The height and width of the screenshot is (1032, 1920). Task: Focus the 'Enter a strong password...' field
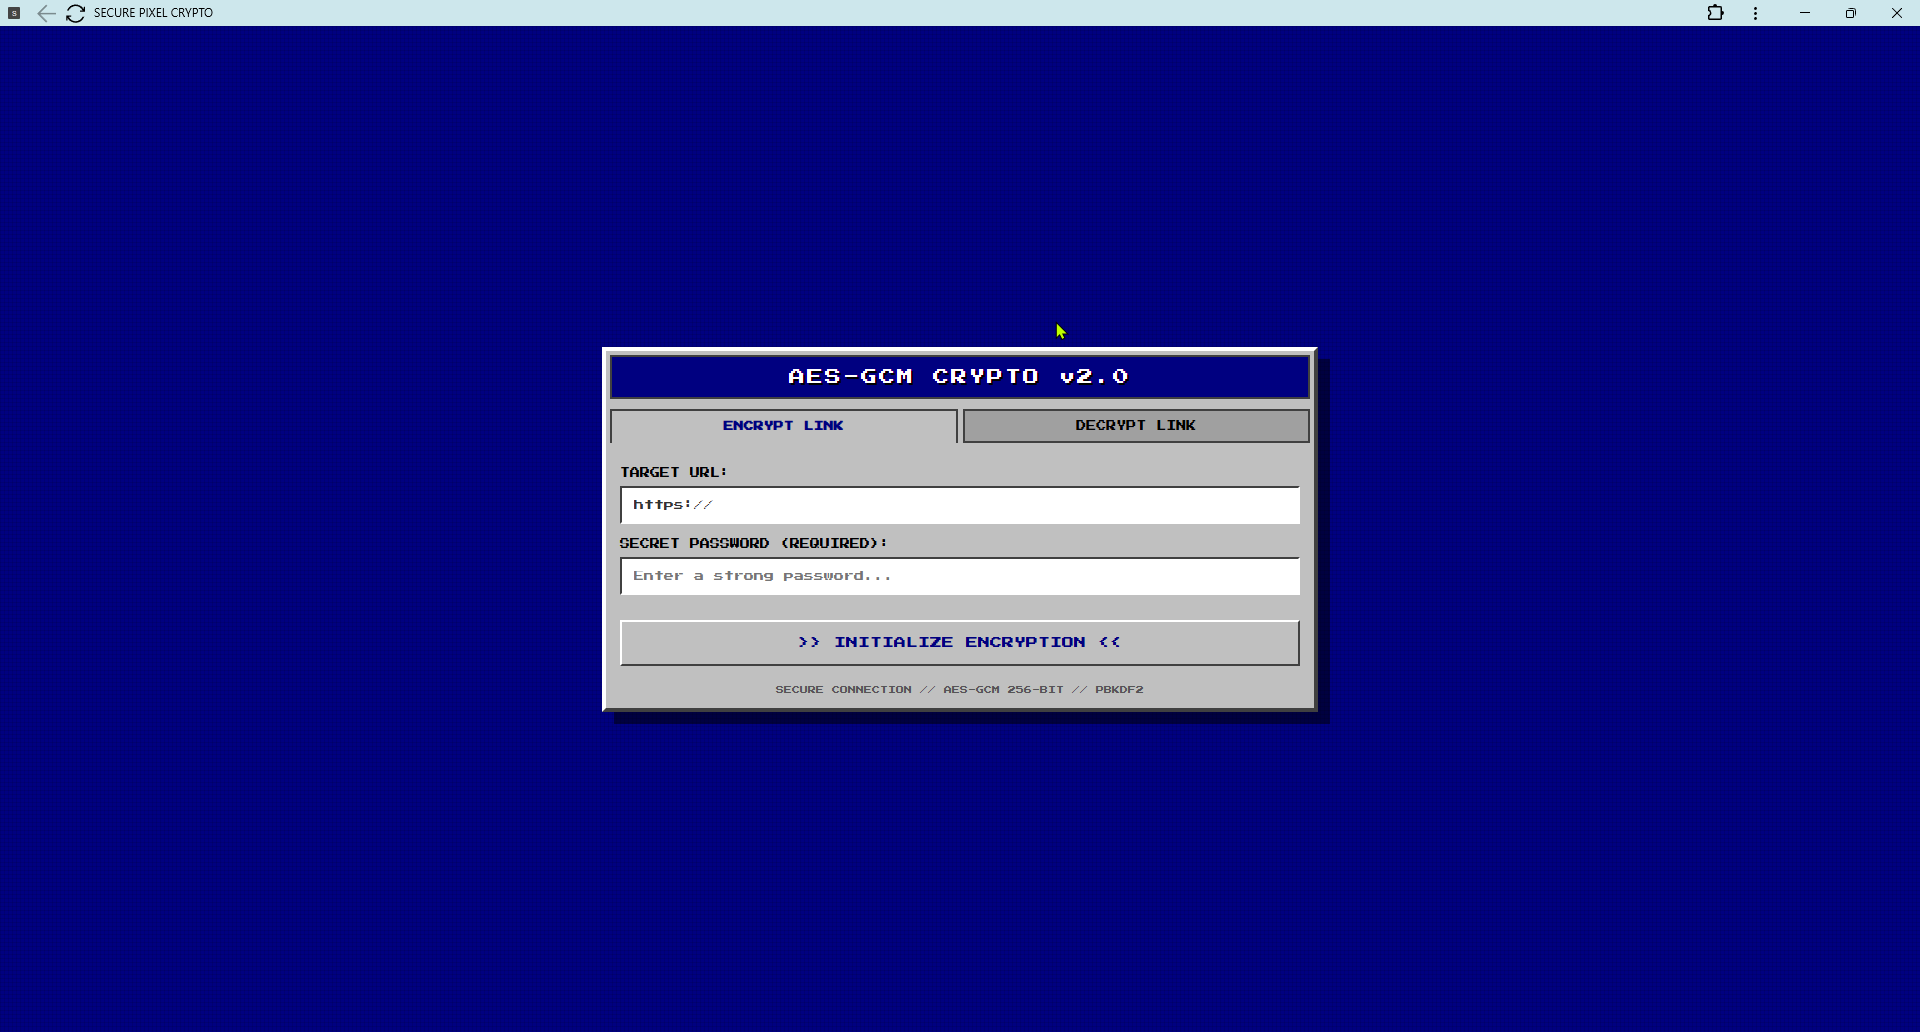coord(959,576)
